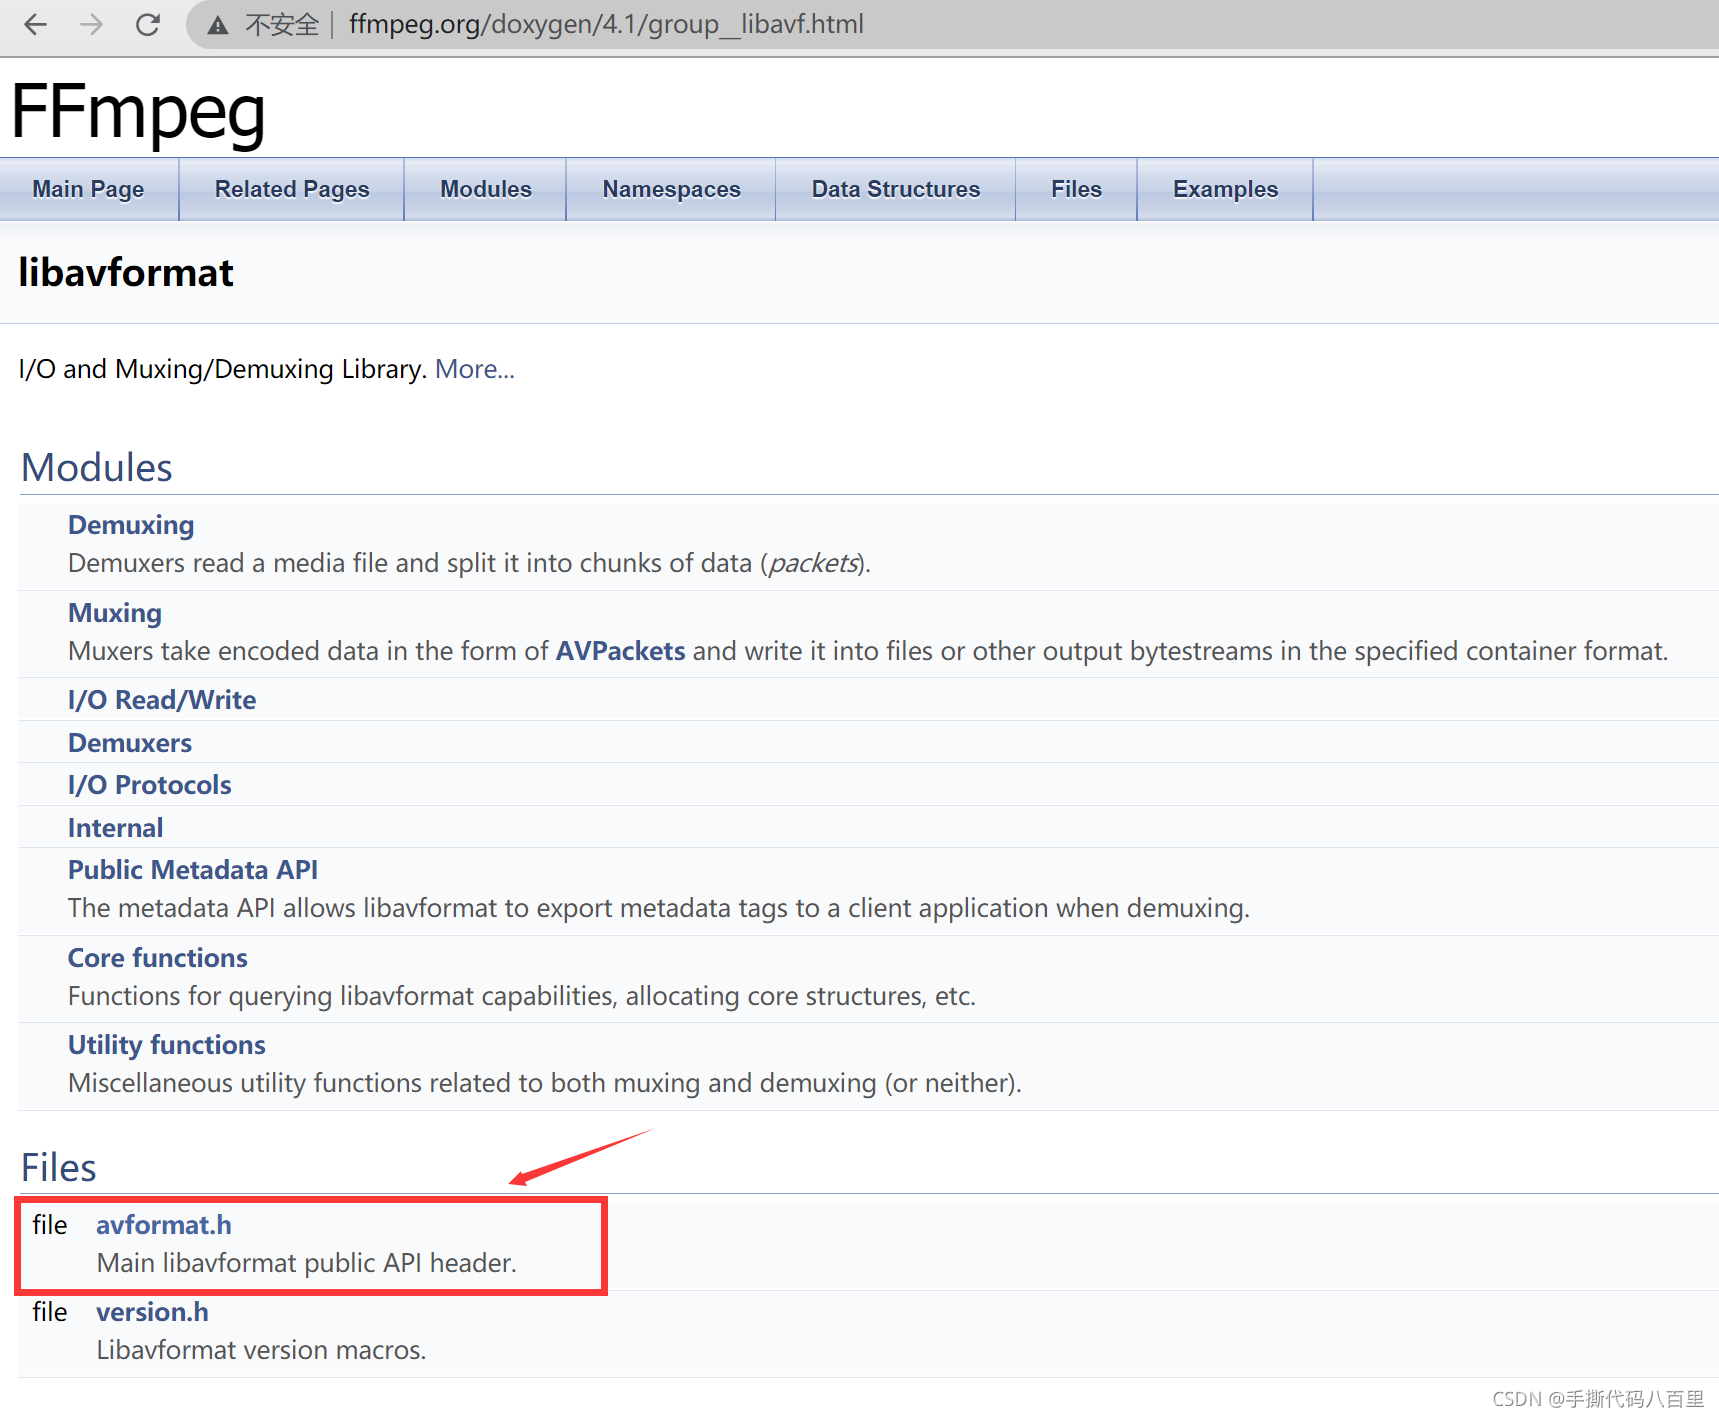
Task: View the Examples tab
Action: click(x=1224, y=189)
